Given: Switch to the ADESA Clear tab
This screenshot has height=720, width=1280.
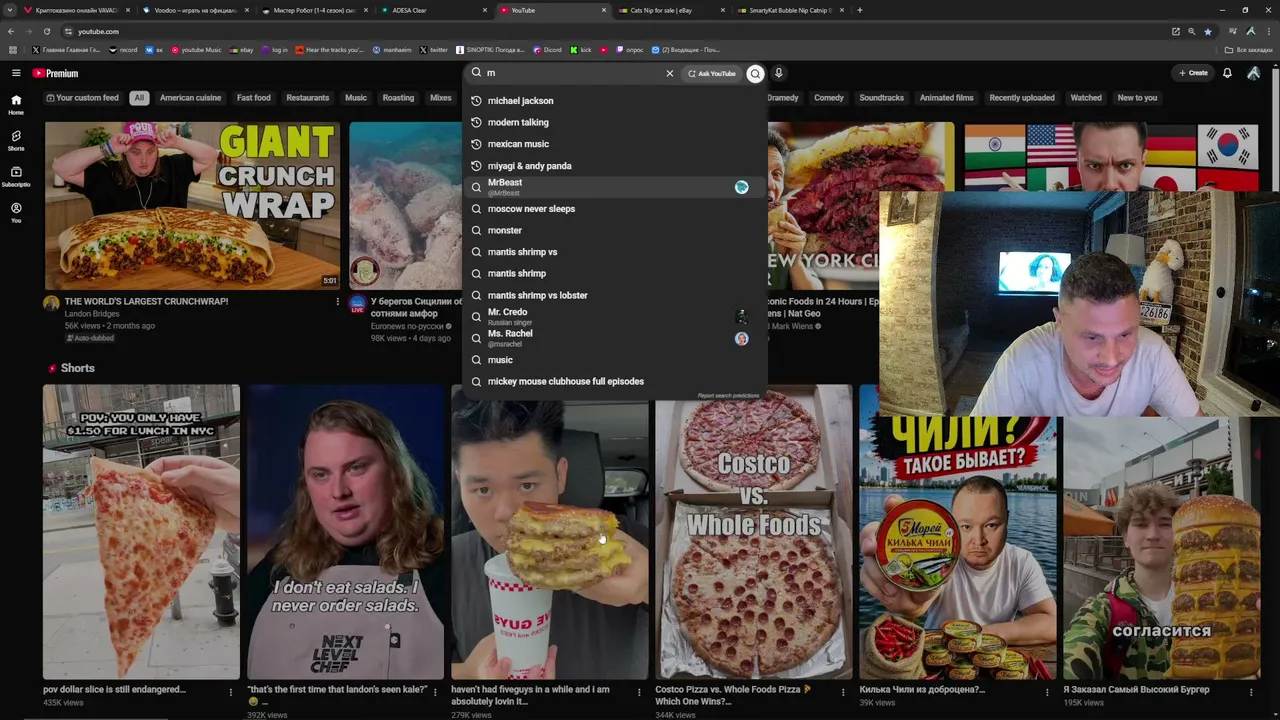Looking at the screenshot, I should 433,10.
